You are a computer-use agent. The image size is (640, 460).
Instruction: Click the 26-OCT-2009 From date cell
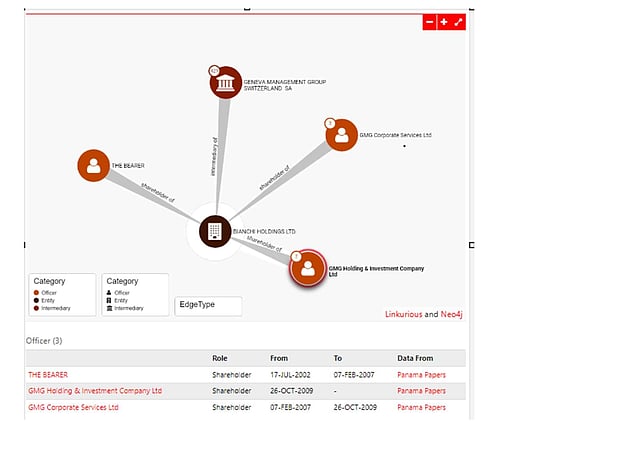tap(291, 391)
